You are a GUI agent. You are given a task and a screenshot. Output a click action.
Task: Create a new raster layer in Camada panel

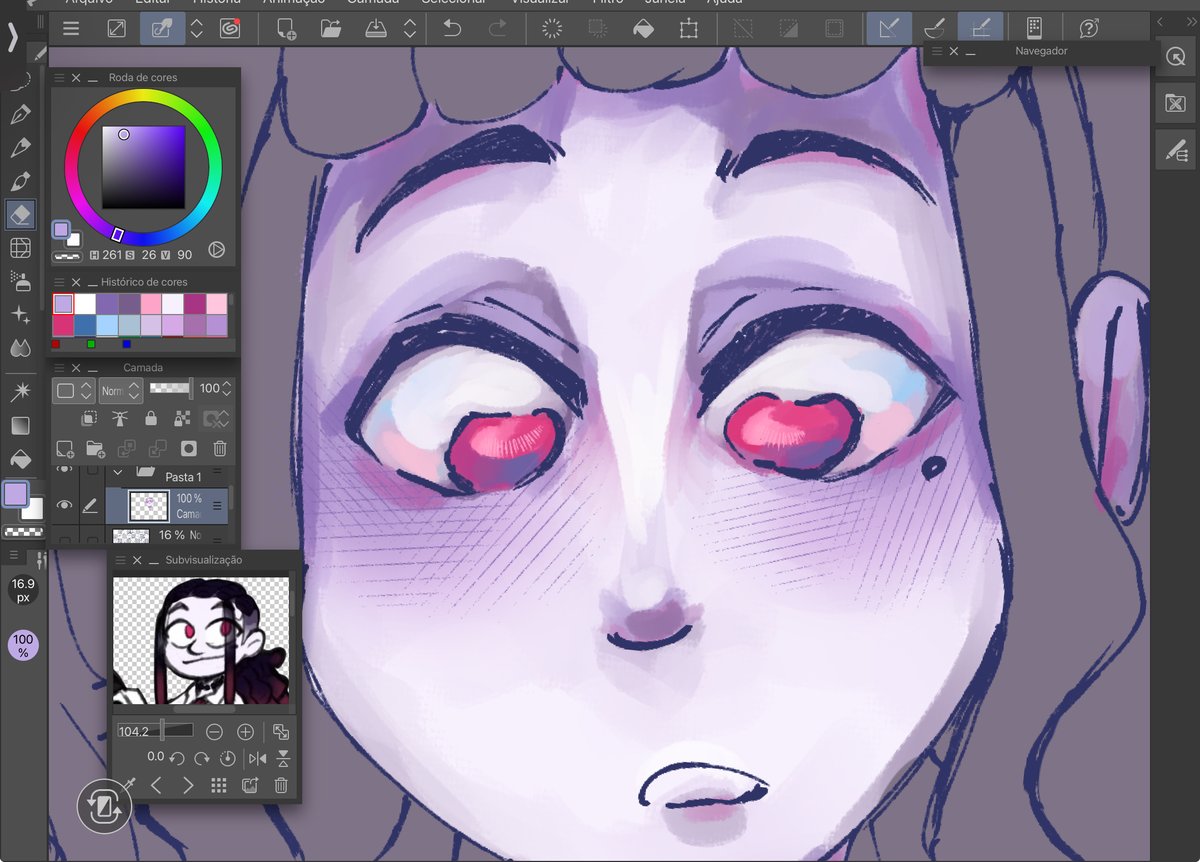pos(65,449)
